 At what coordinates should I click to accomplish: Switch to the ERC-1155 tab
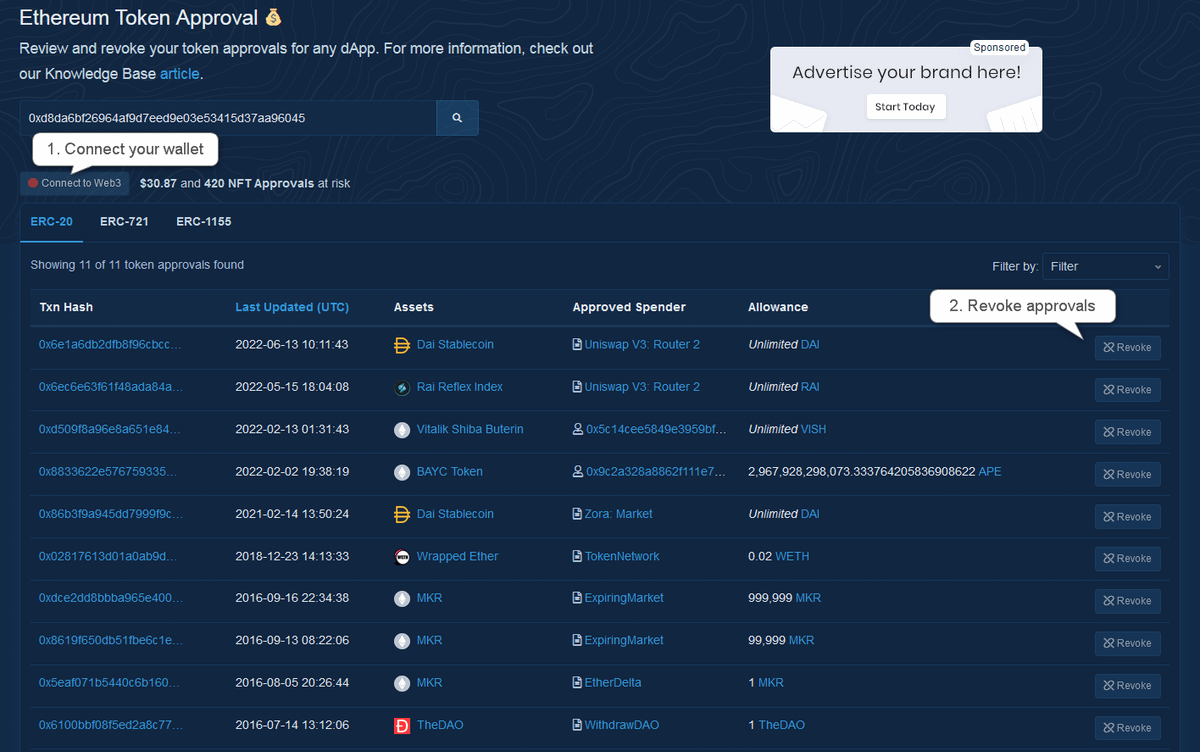[x=204, y=221]
